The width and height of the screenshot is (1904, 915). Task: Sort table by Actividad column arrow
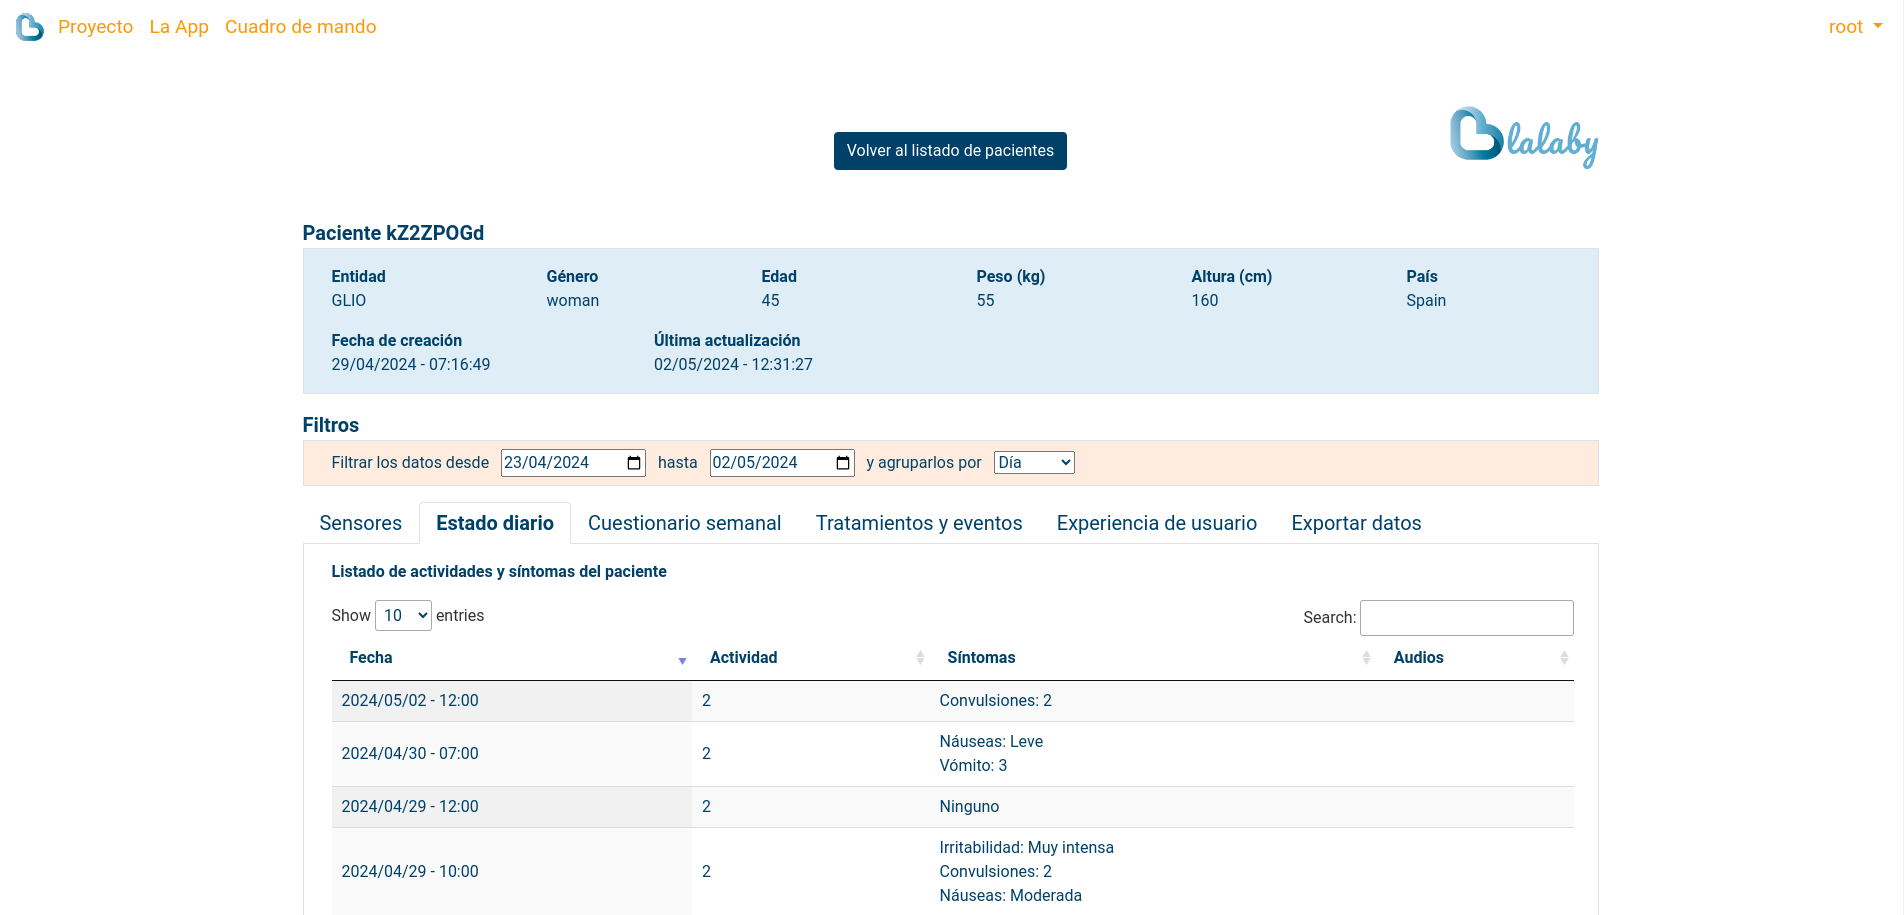[920, 658]
